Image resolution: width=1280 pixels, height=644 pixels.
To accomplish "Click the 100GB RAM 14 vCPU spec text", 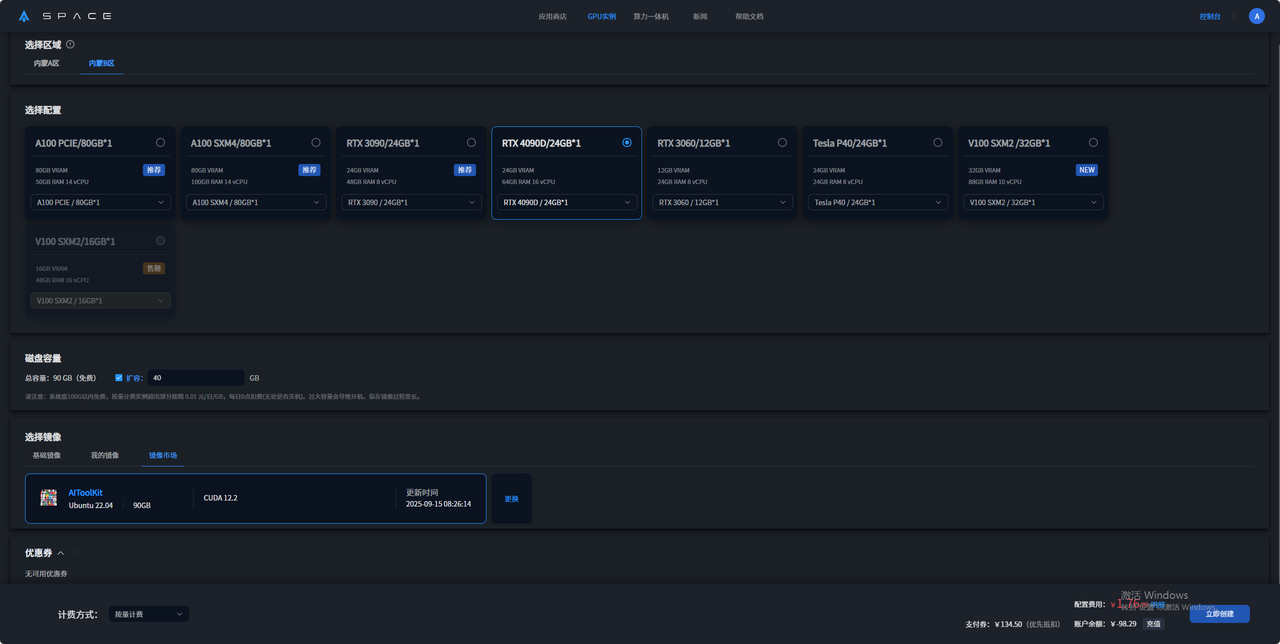I will pos(219,182).
